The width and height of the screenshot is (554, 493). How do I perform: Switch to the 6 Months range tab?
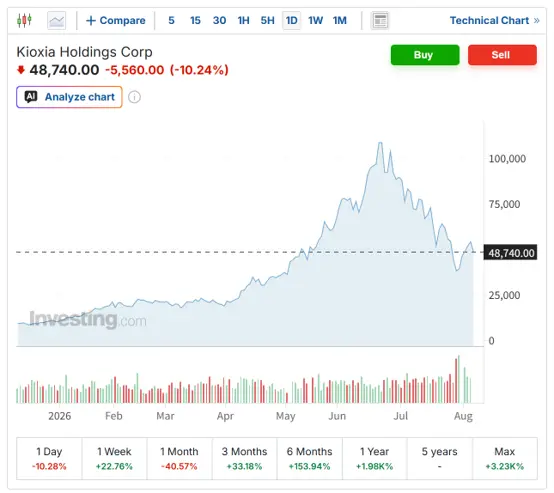[x=310, y=459]
